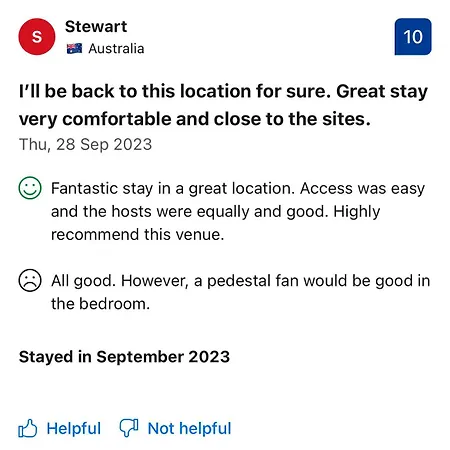Click the negative comment about pedestal fan
The height and width of the screenshot is (450, 450).
[x=241, y=292]
